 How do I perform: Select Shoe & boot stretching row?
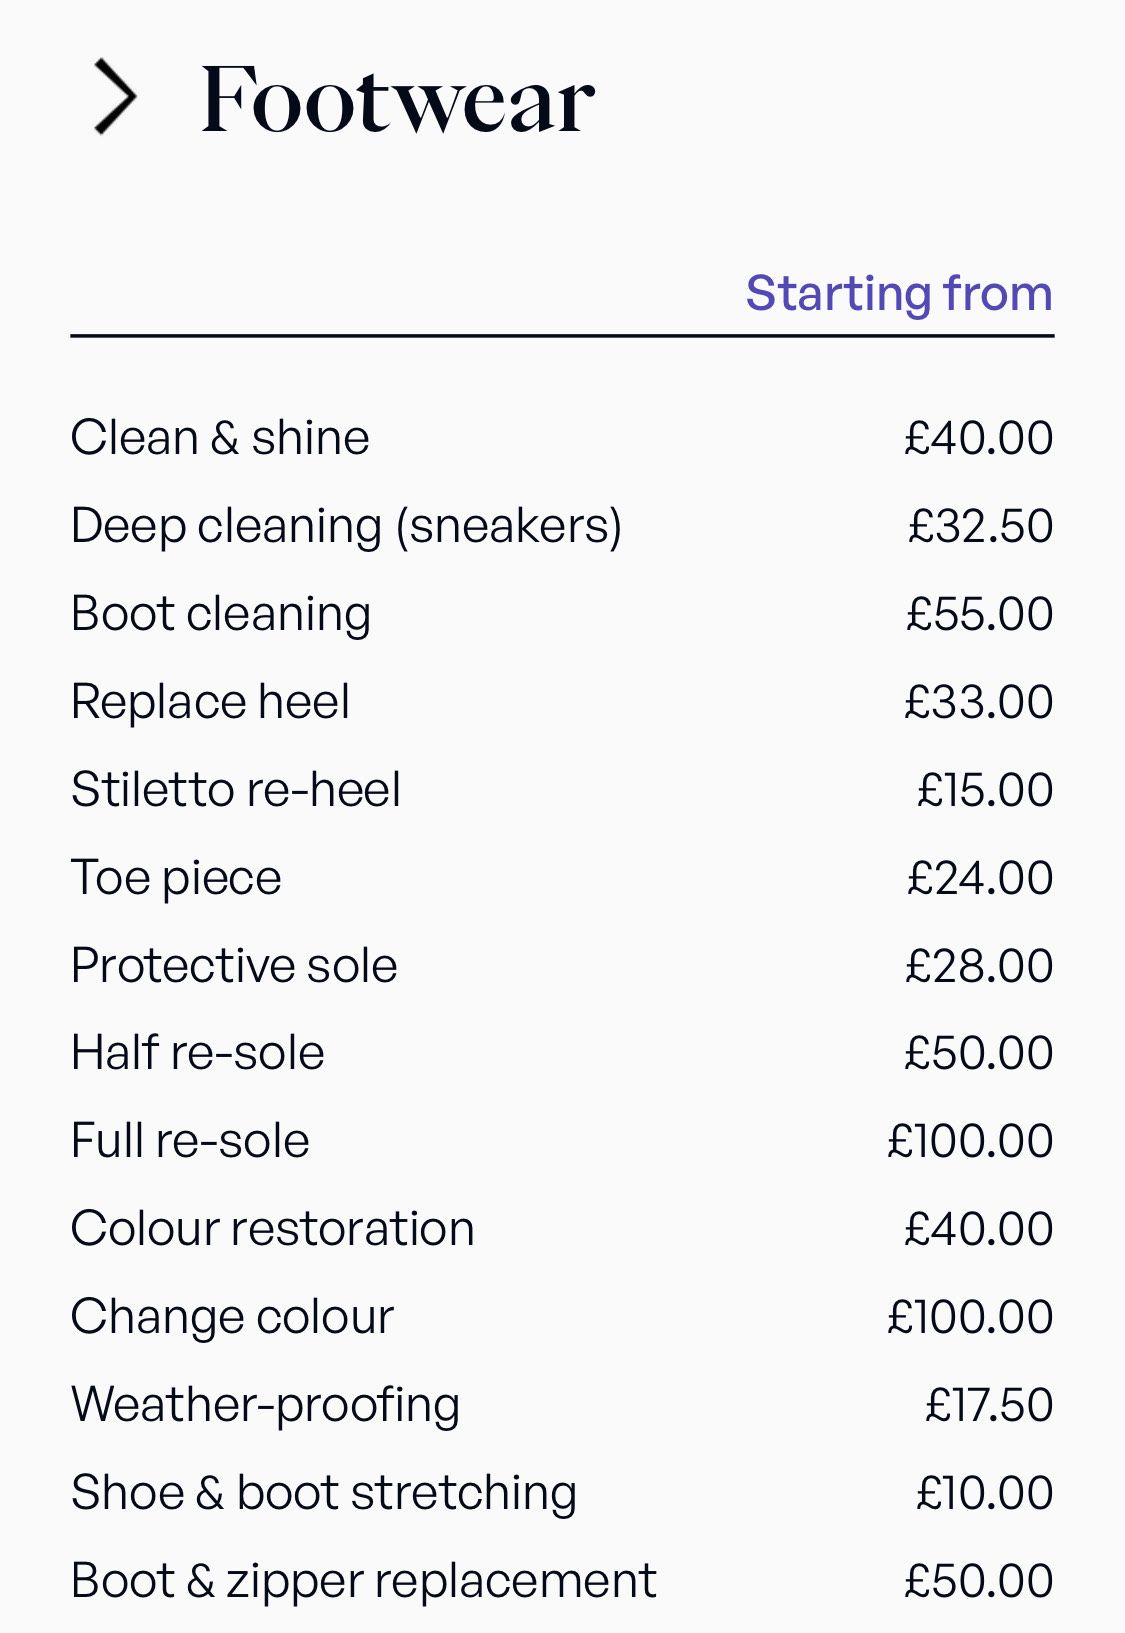[562, 1493]
